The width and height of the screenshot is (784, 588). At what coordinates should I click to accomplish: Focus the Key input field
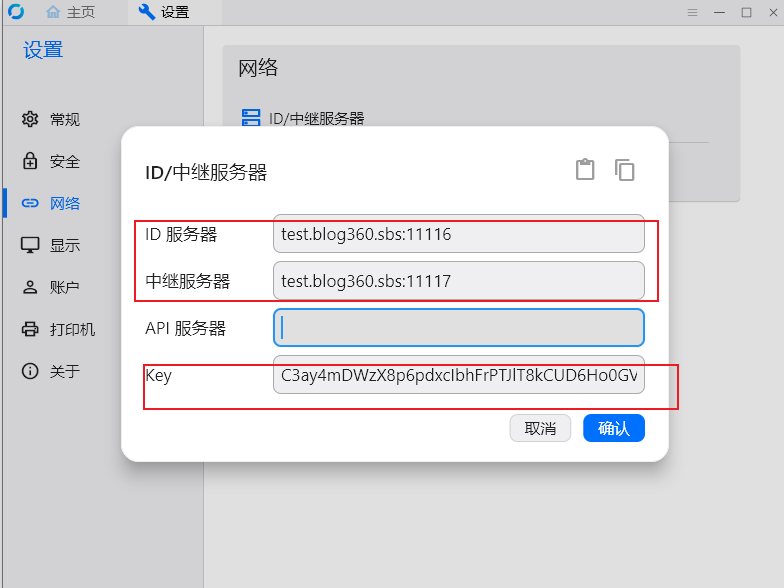(458, 375)
